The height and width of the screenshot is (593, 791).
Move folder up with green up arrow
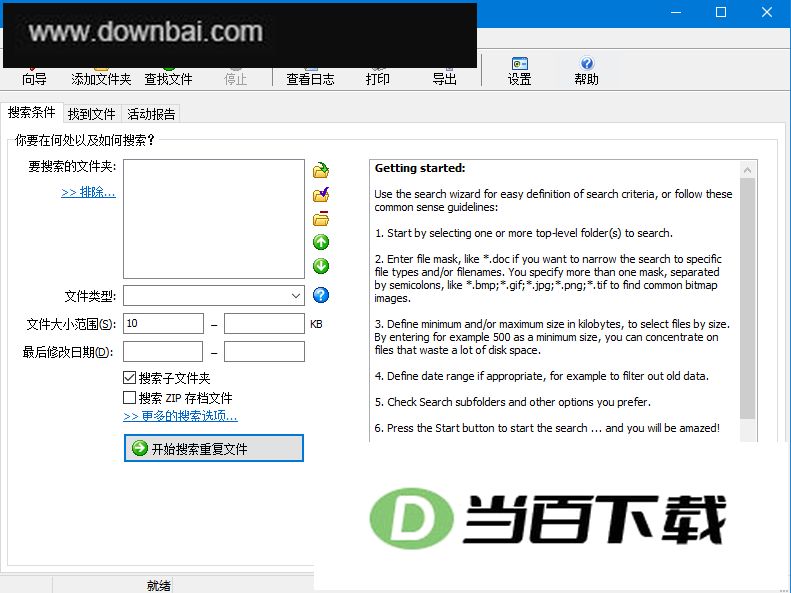[x=321, y=242]
